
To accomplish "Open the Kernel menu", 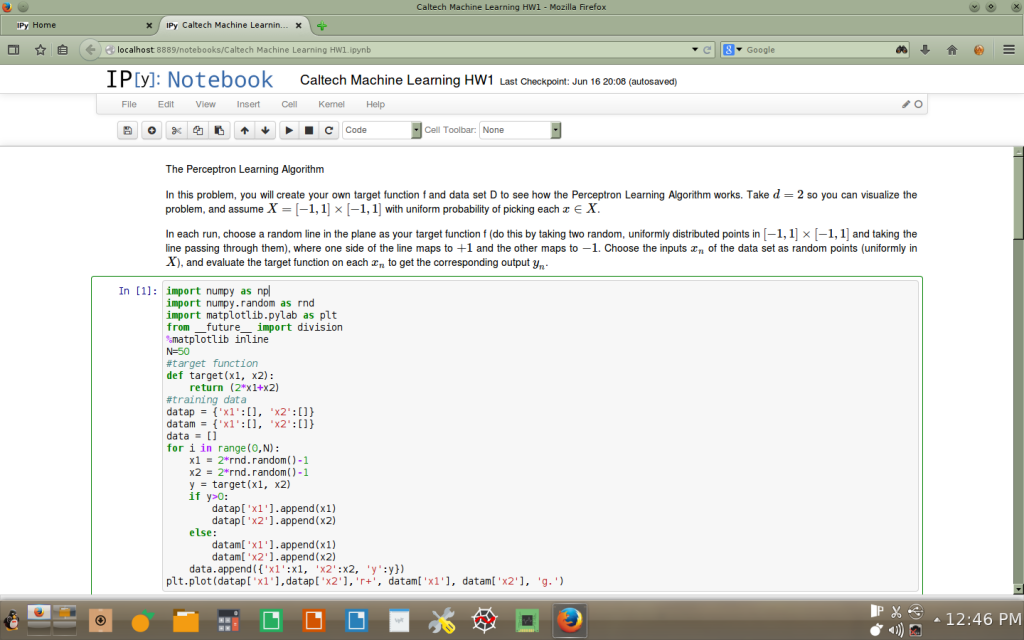I will pos(331,104).
